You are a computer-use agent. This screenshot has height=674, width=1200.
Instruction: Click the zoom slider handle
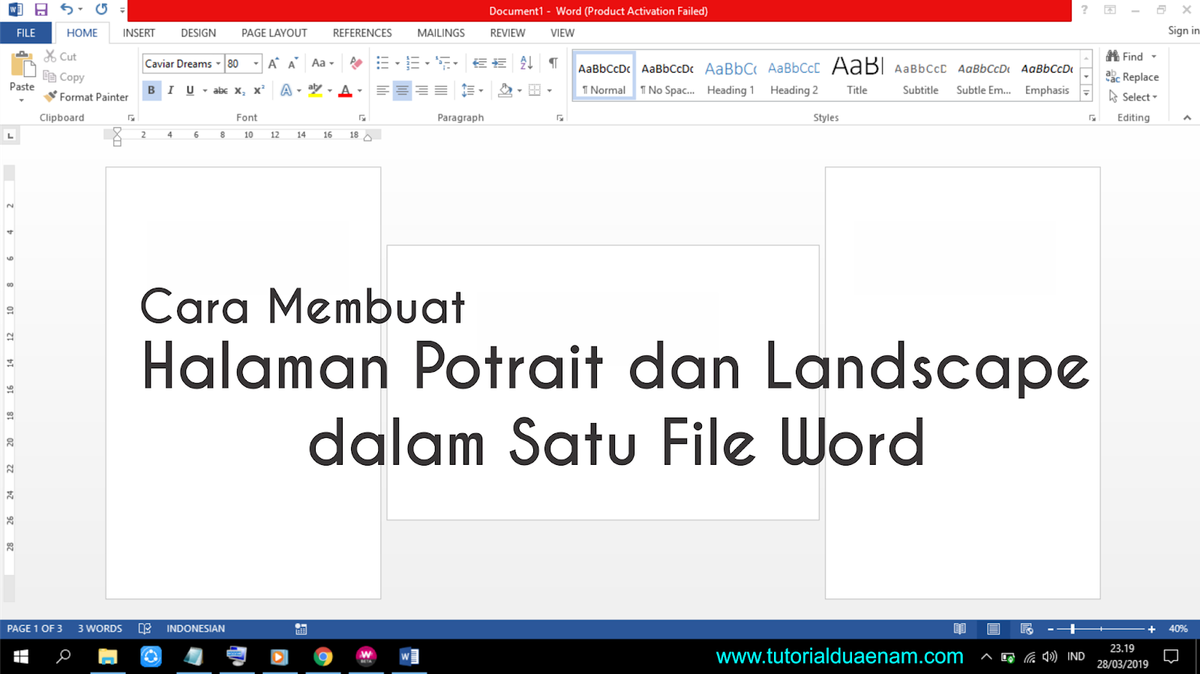pyautogui.click(x=1073, y=629)
